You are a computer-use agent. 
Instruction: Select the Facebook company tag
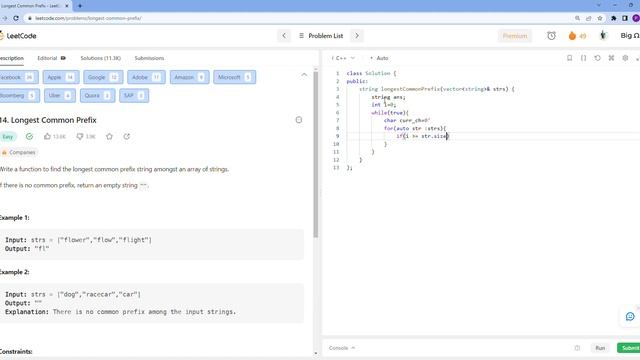coord(18,77)
